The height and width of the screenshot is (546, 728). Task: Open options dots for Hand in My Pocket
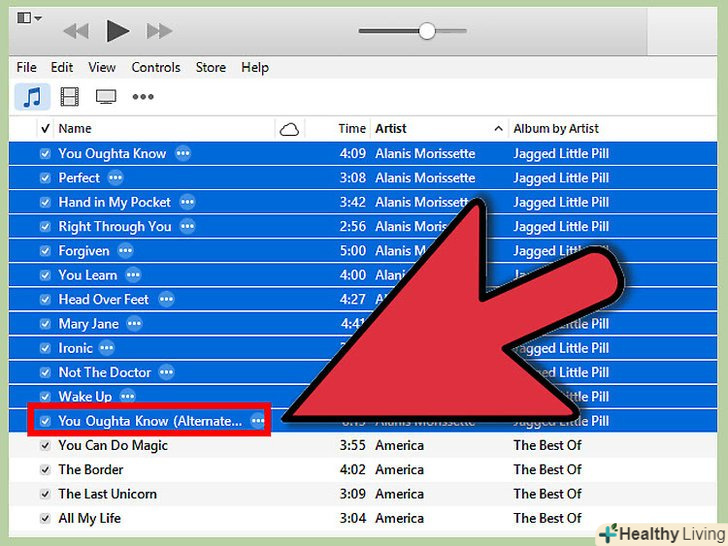[187, 202]
